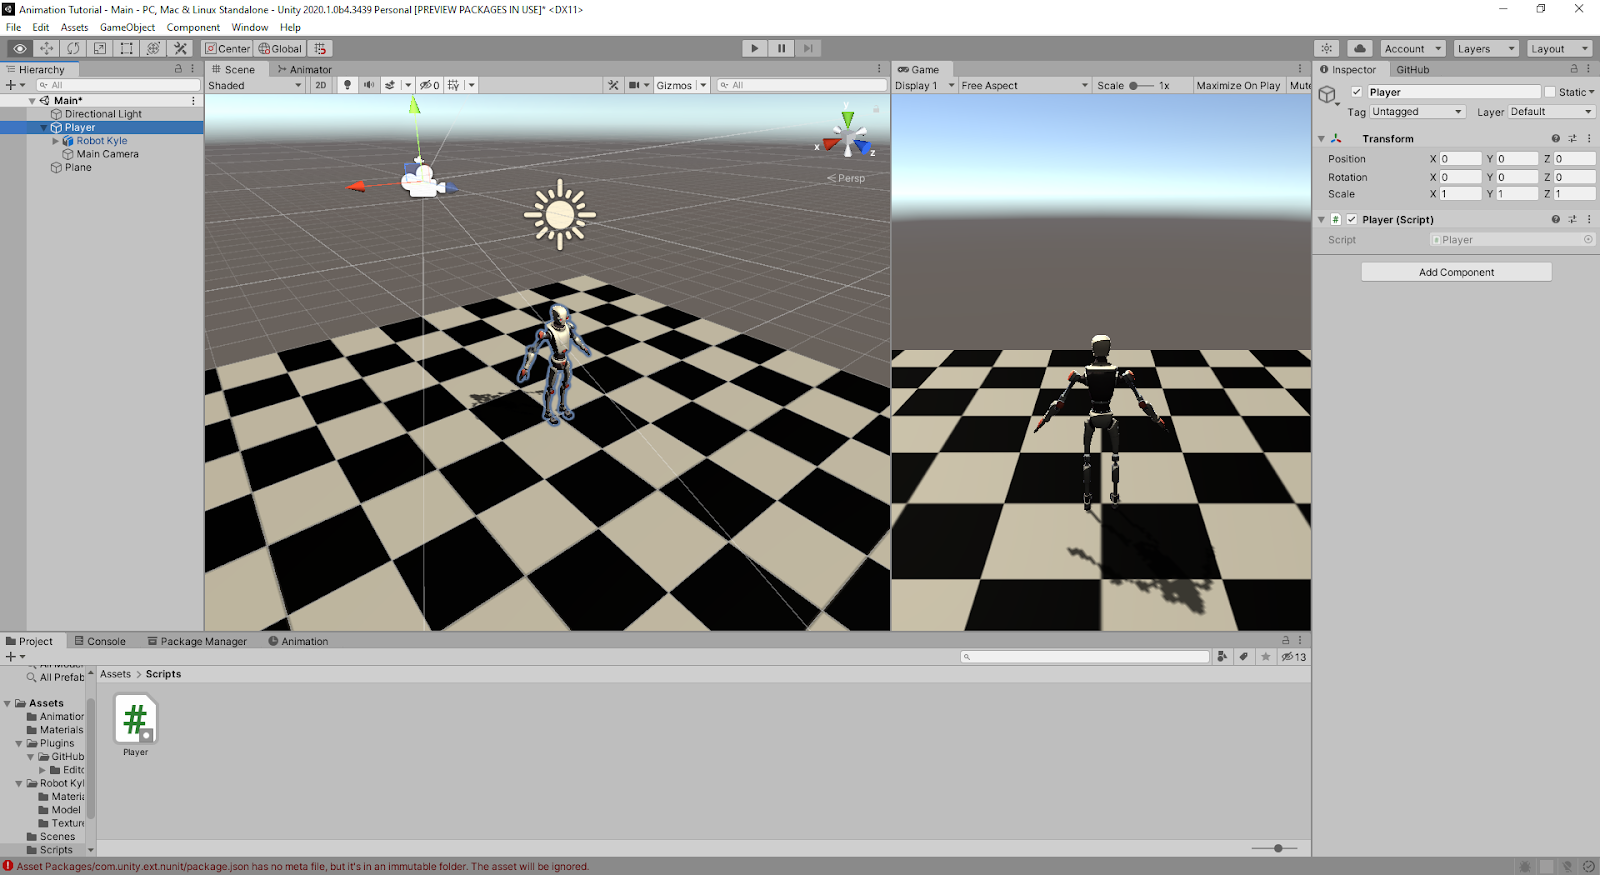Open Player (Script) preset settings icon
The image size is (1600, 875).
pyautogui.click(x=1572, y=219)
